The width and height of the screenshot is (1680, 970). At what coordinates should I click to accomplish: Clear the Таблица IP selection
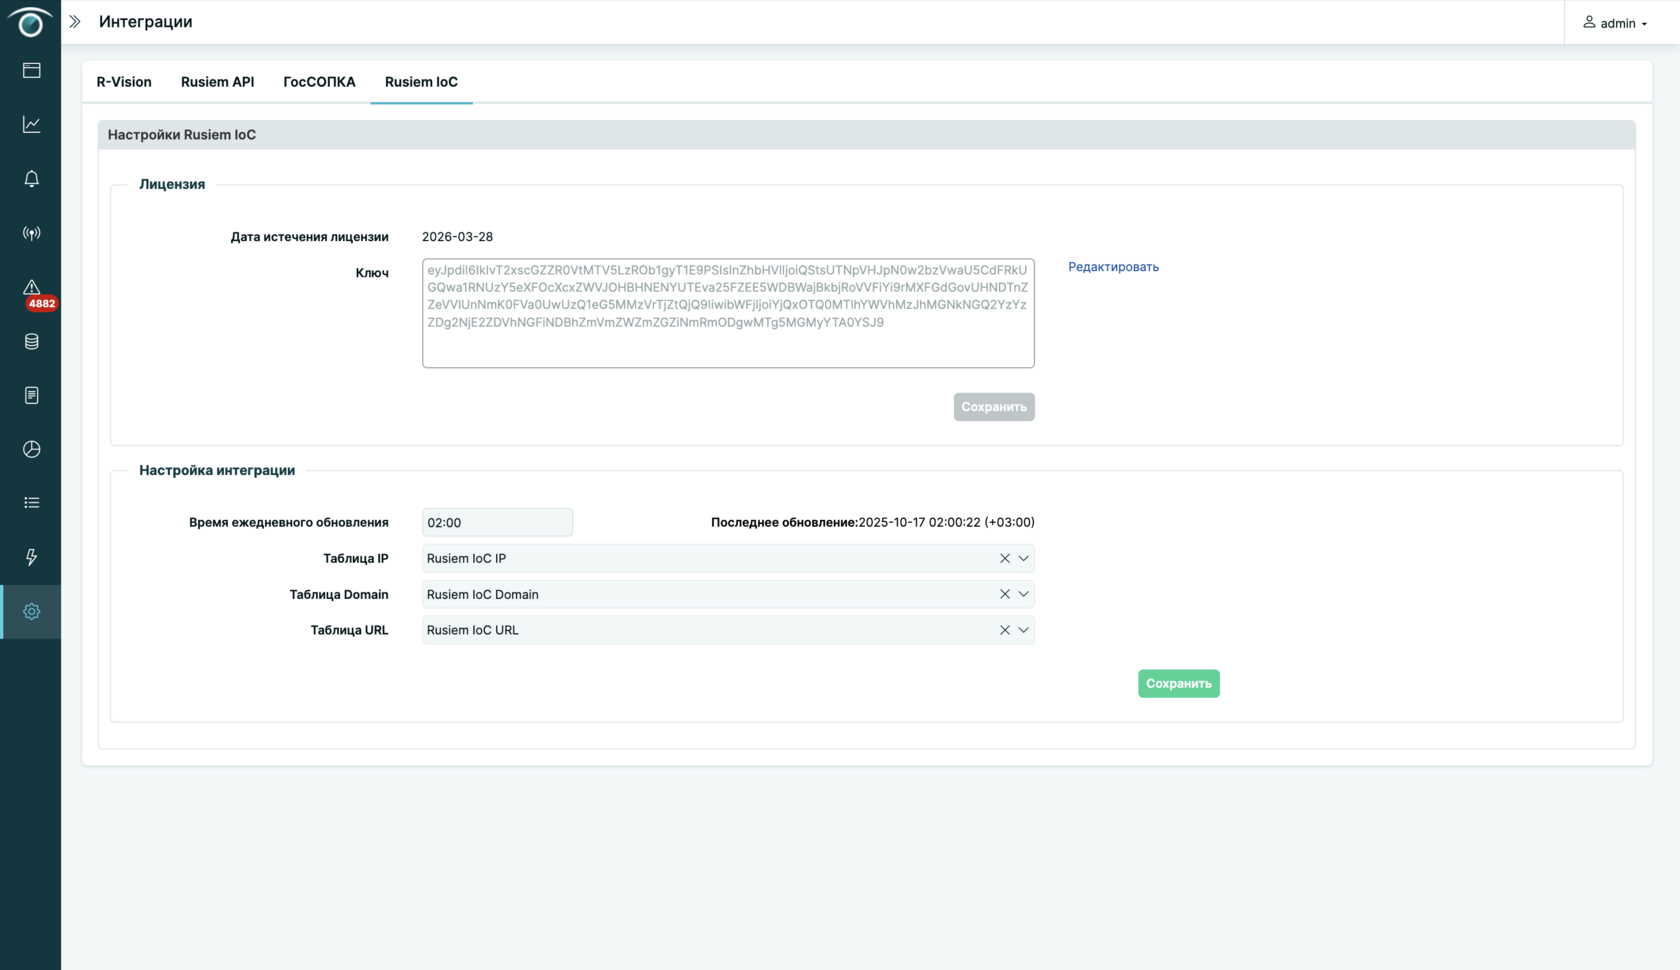(1005, 558)
